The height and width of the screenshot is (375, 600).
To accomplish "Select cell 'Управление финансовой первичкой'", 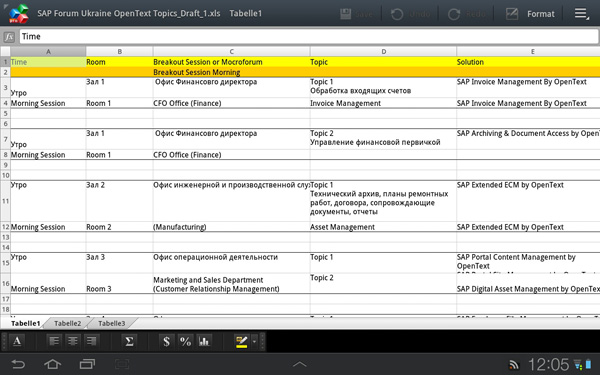I will click(x=383, y=139).
